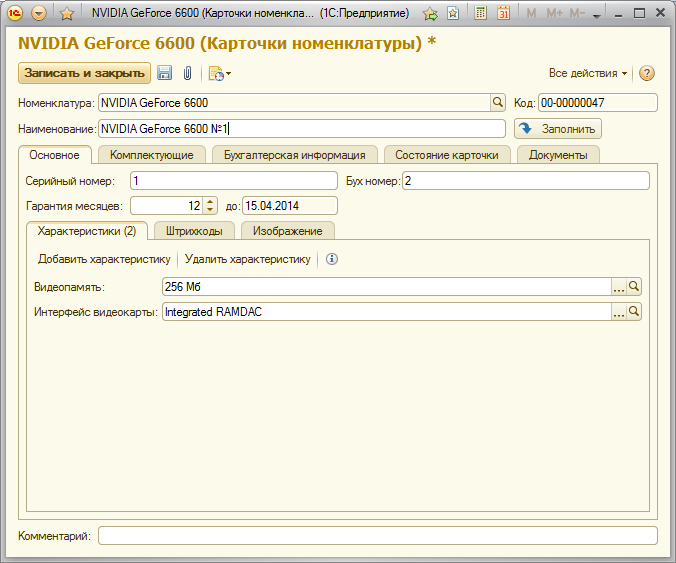Click the Наименование input field

point(302,128)
